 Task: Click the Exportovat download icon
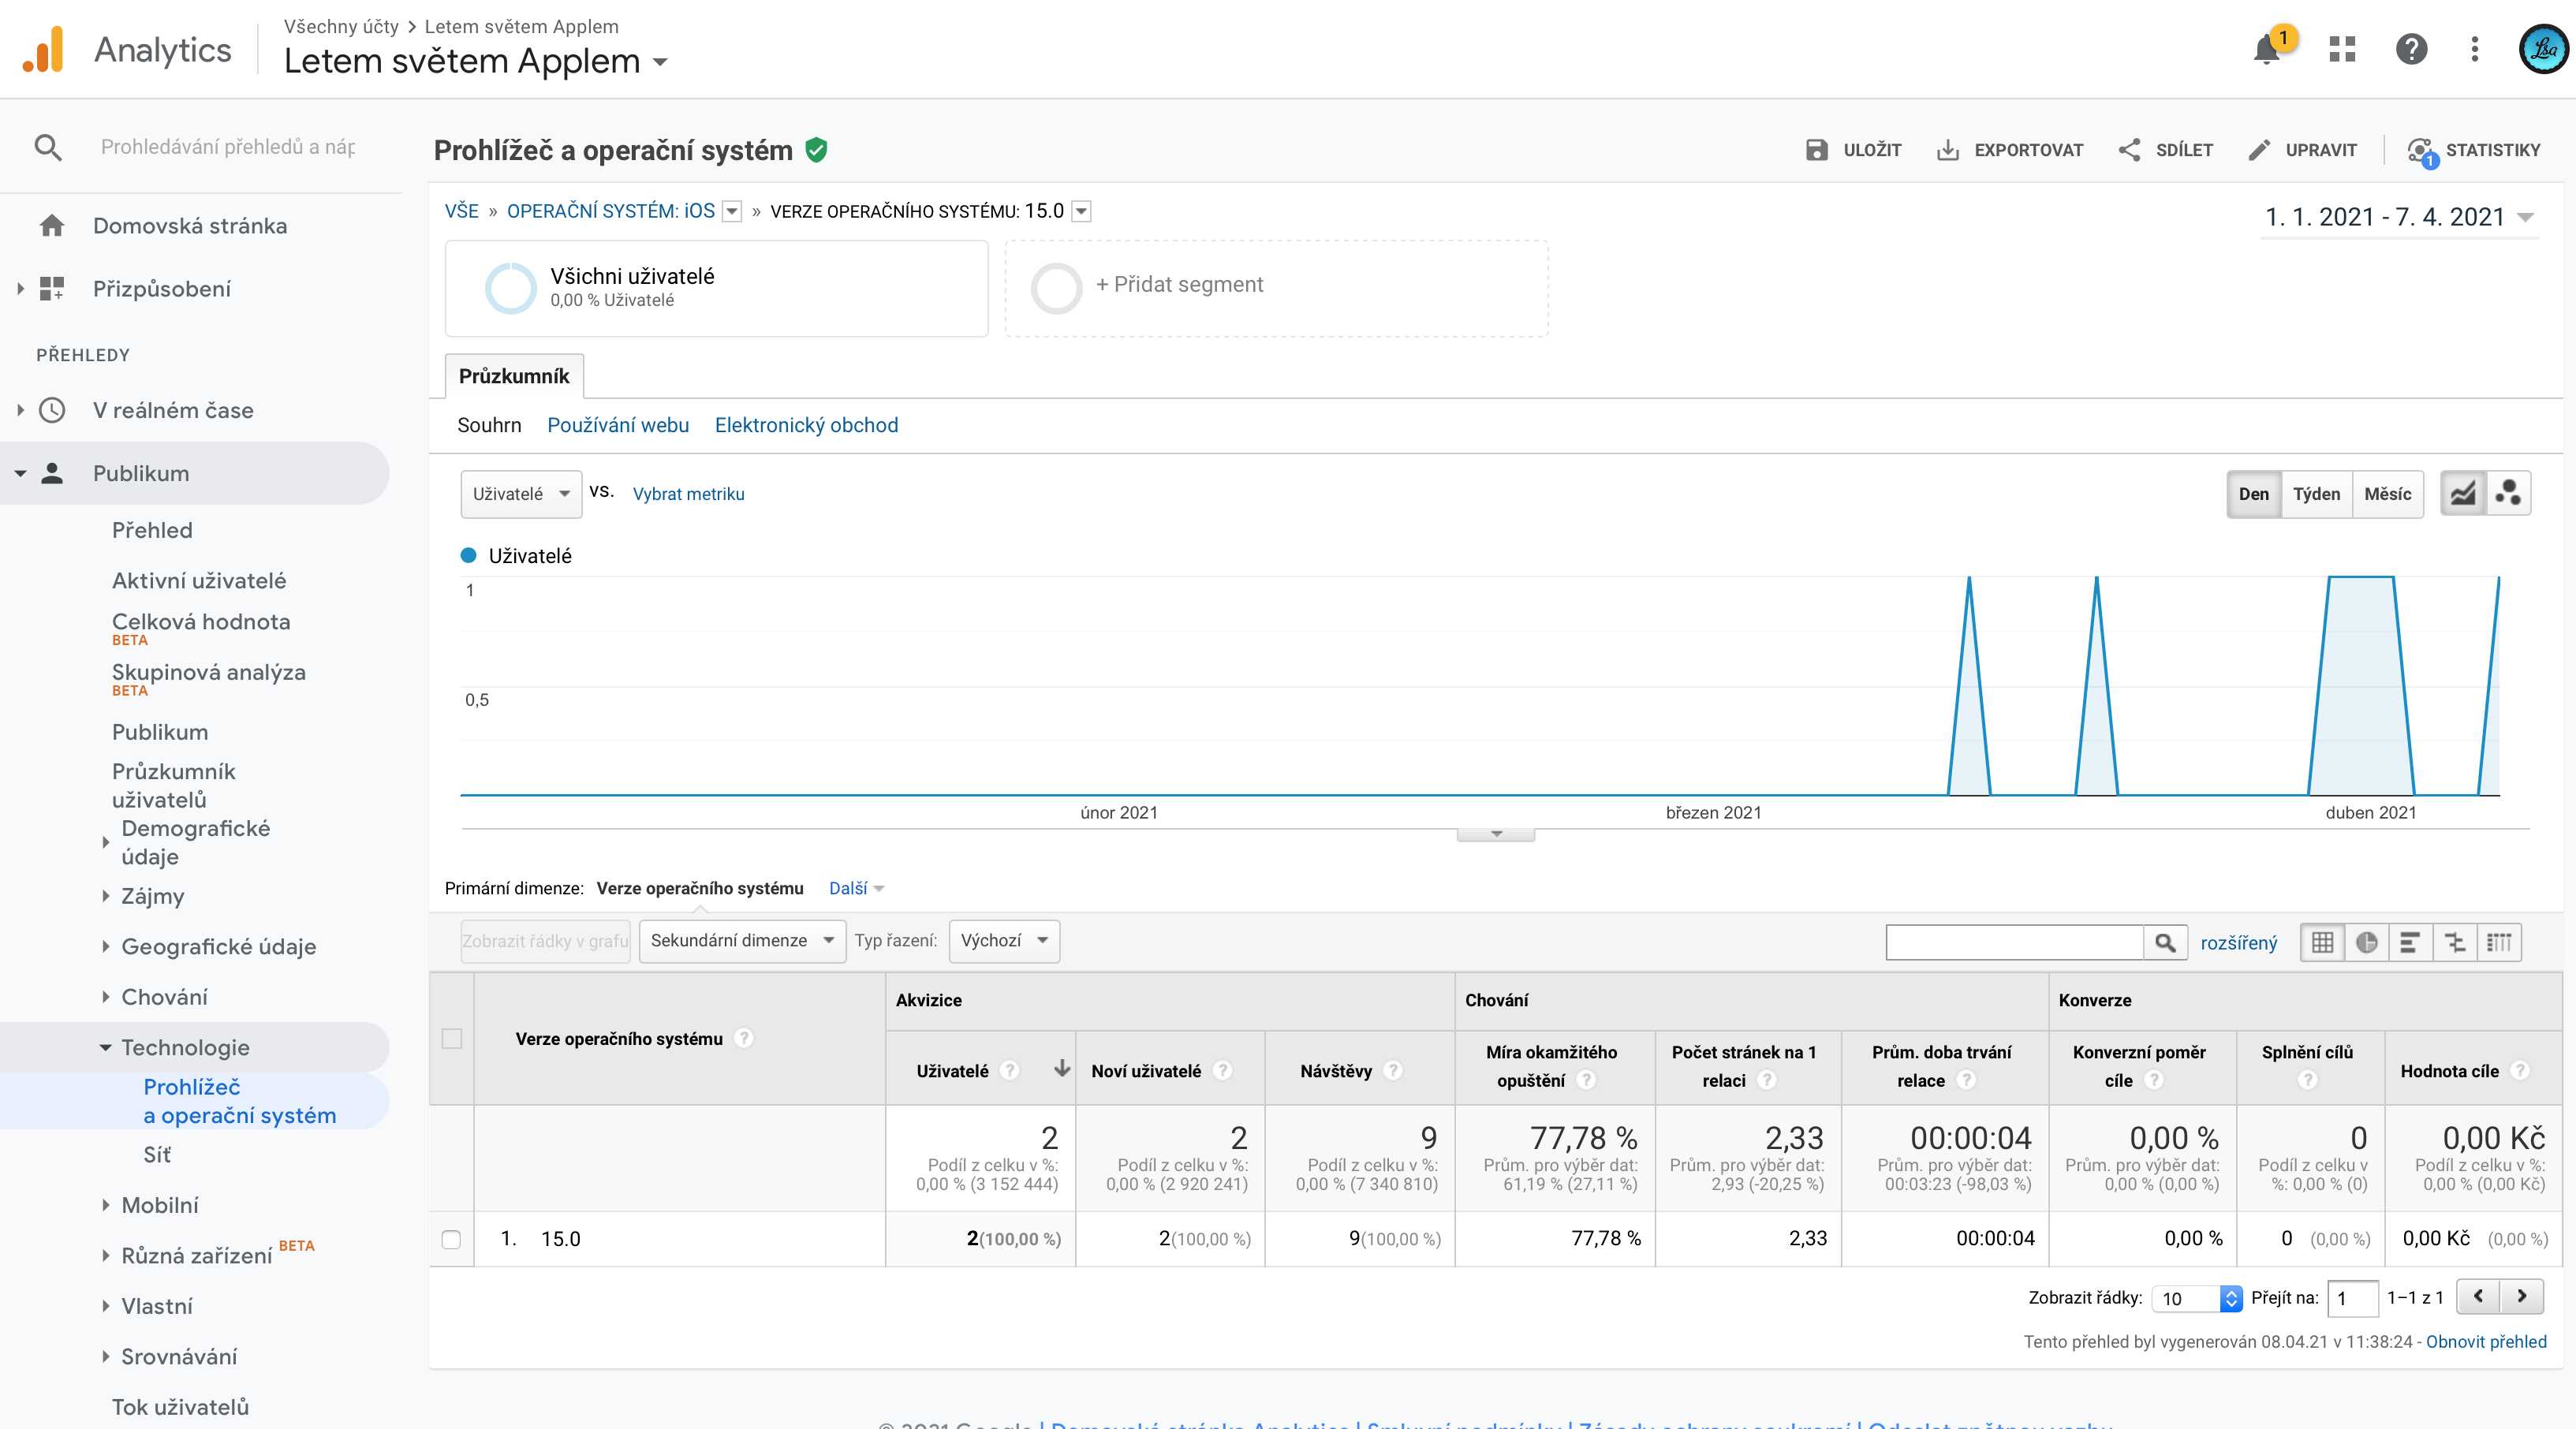(x=1947, y=150)
